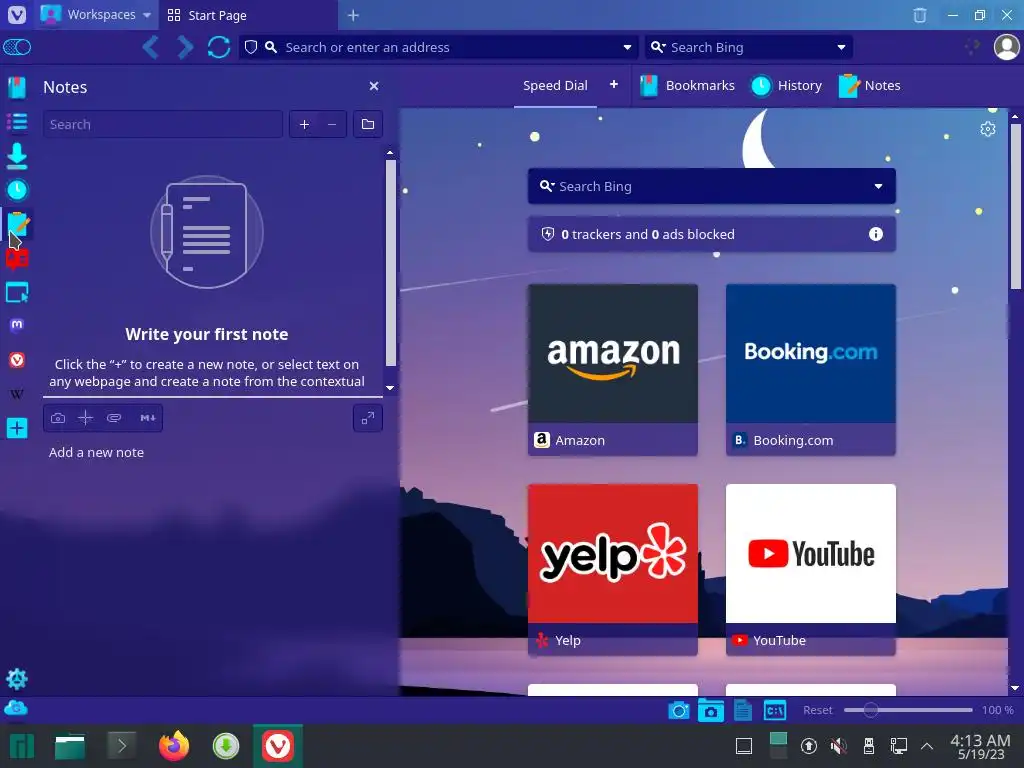1024x768 pixels.
Task: Open the Window panel icon
Action: pos(17,293)
